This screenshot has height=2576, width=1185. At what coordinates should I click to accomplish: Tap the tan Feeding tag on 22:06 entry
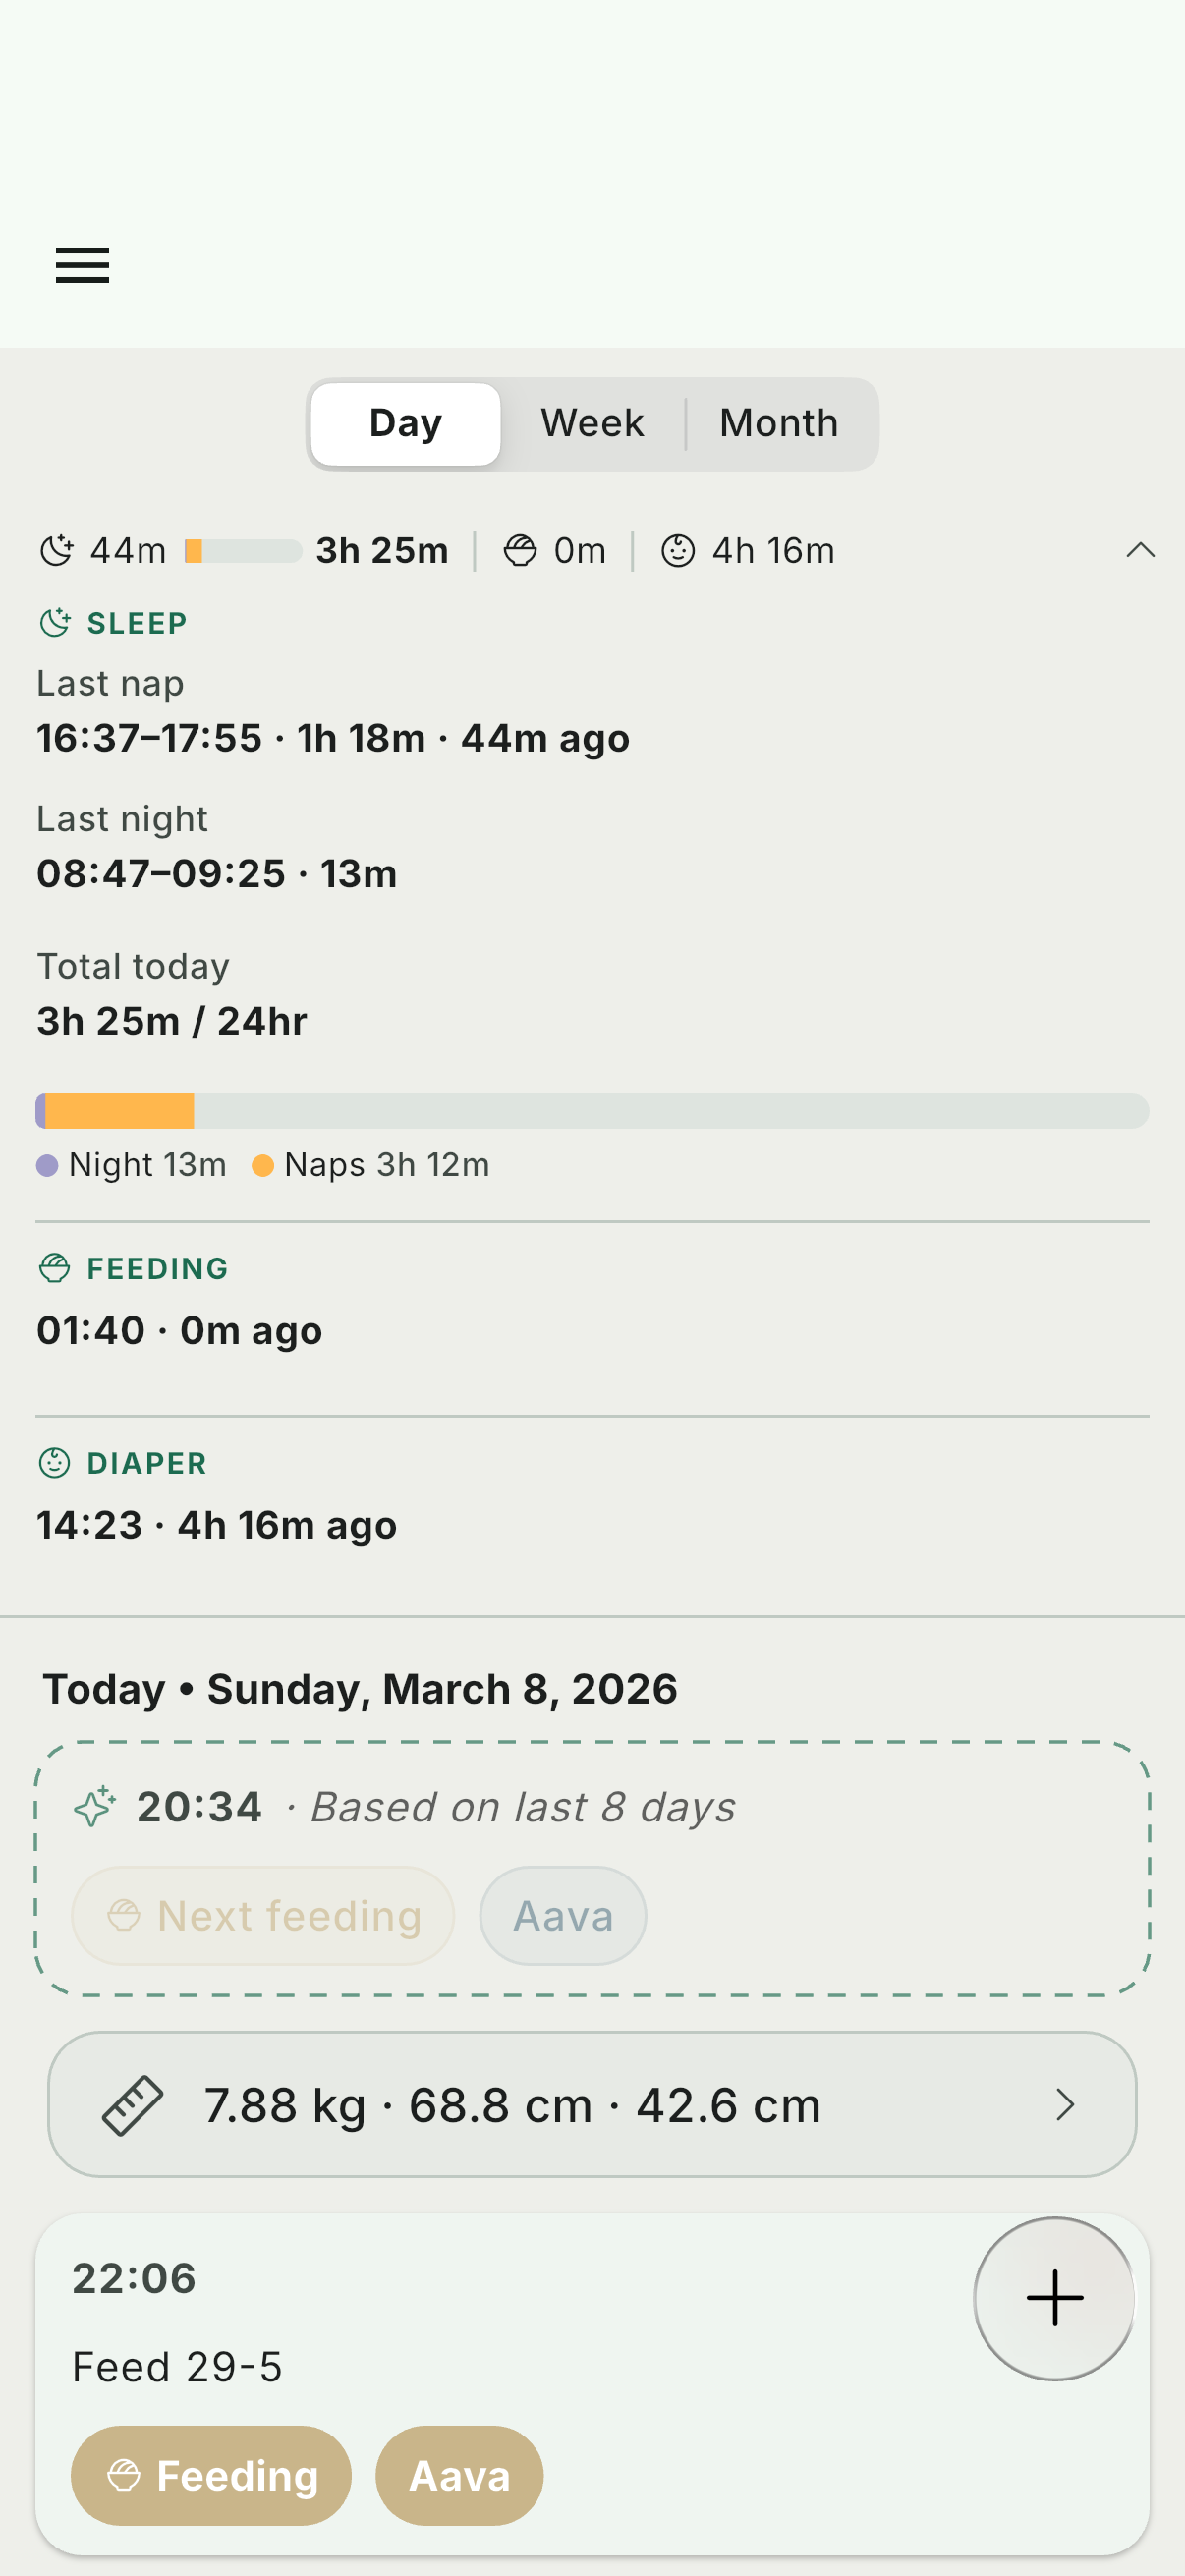click(x=211, y=2475)
